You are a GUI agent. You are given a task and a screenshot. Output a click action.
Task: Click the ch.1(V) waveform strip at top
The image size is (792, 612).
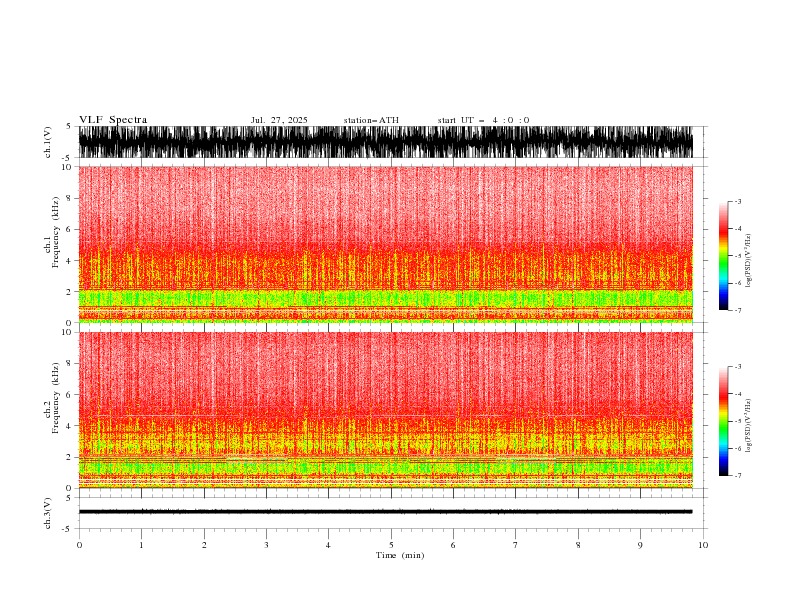coord(385,142)
